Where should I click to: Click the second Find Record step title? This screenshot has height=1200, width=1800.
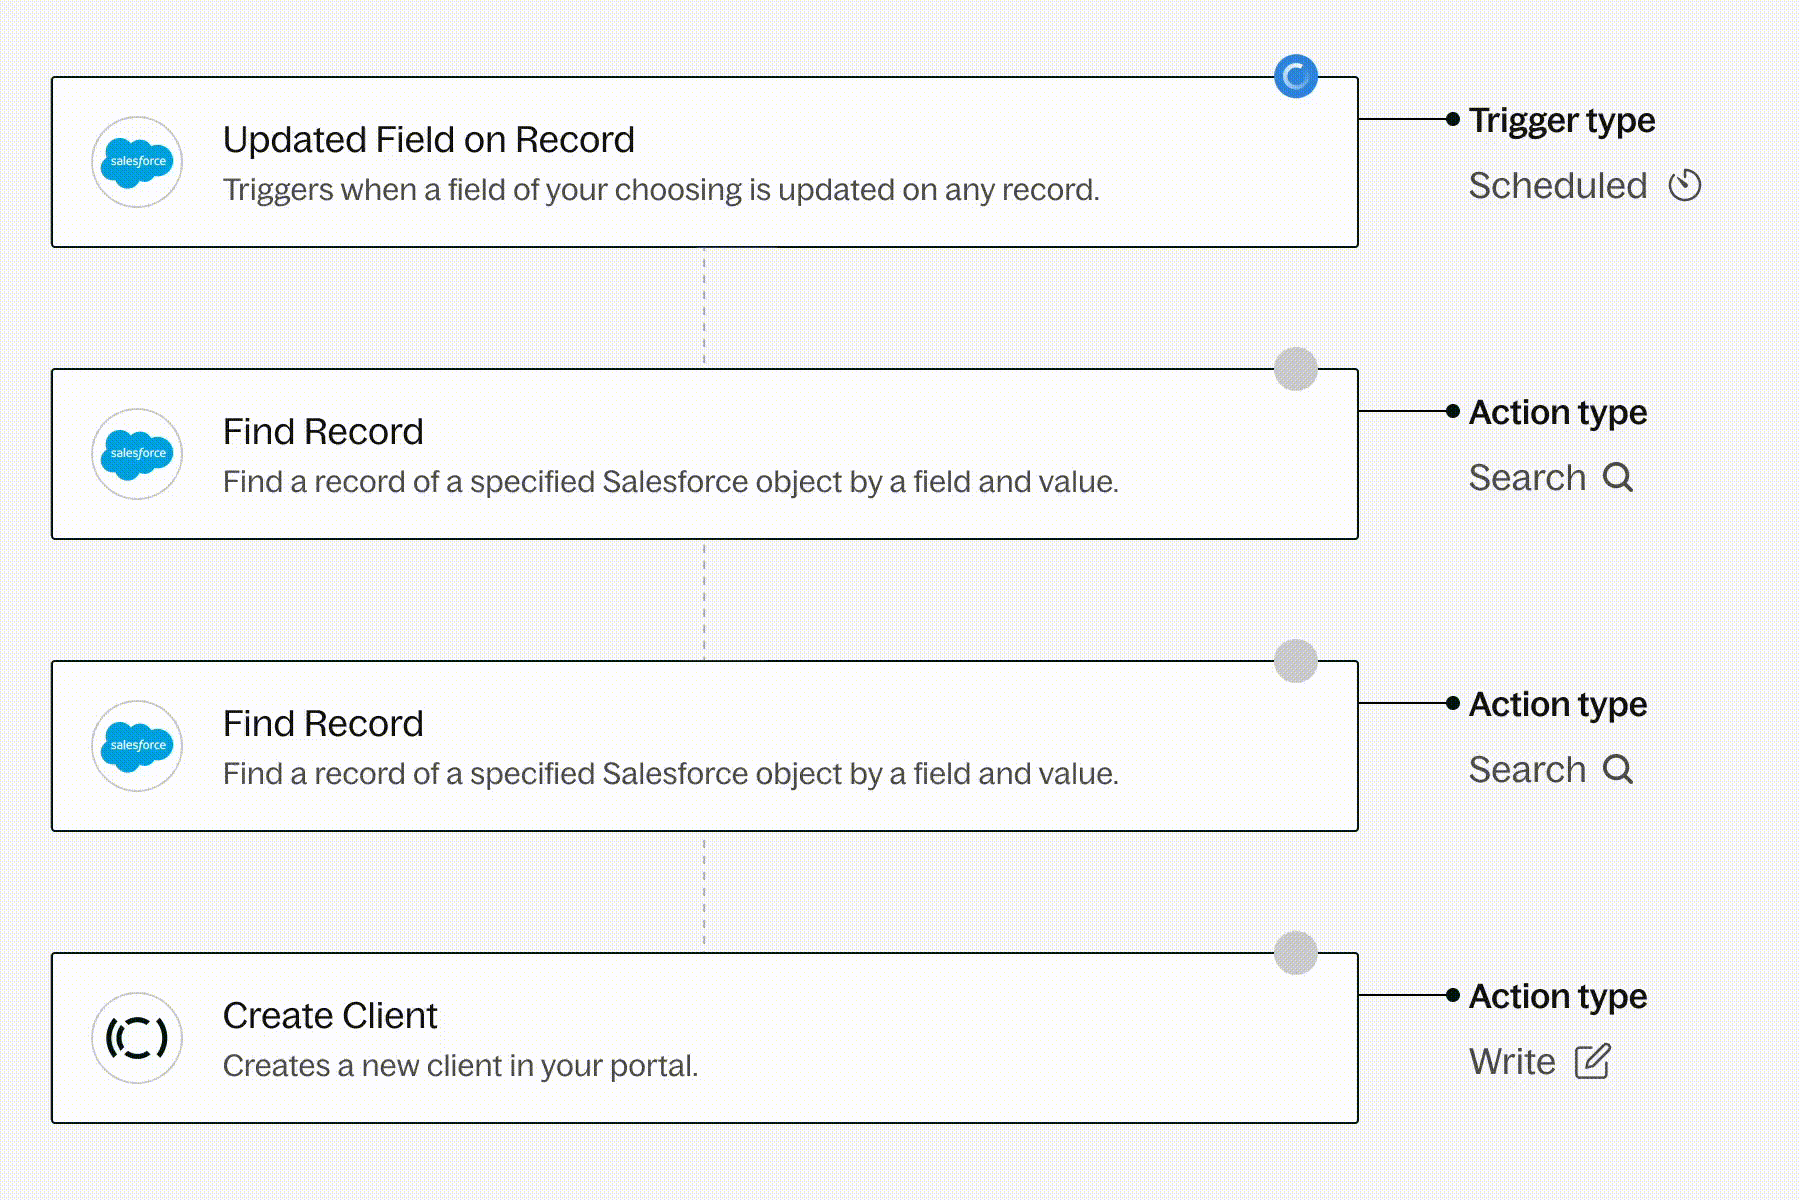(323, 724)
